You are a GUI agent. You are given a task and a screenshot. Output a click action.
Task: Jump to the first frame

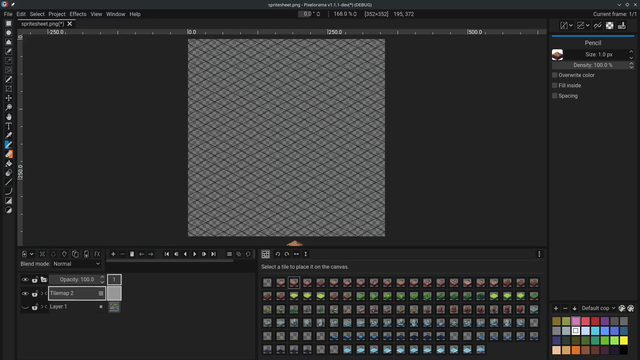point(167,254)
